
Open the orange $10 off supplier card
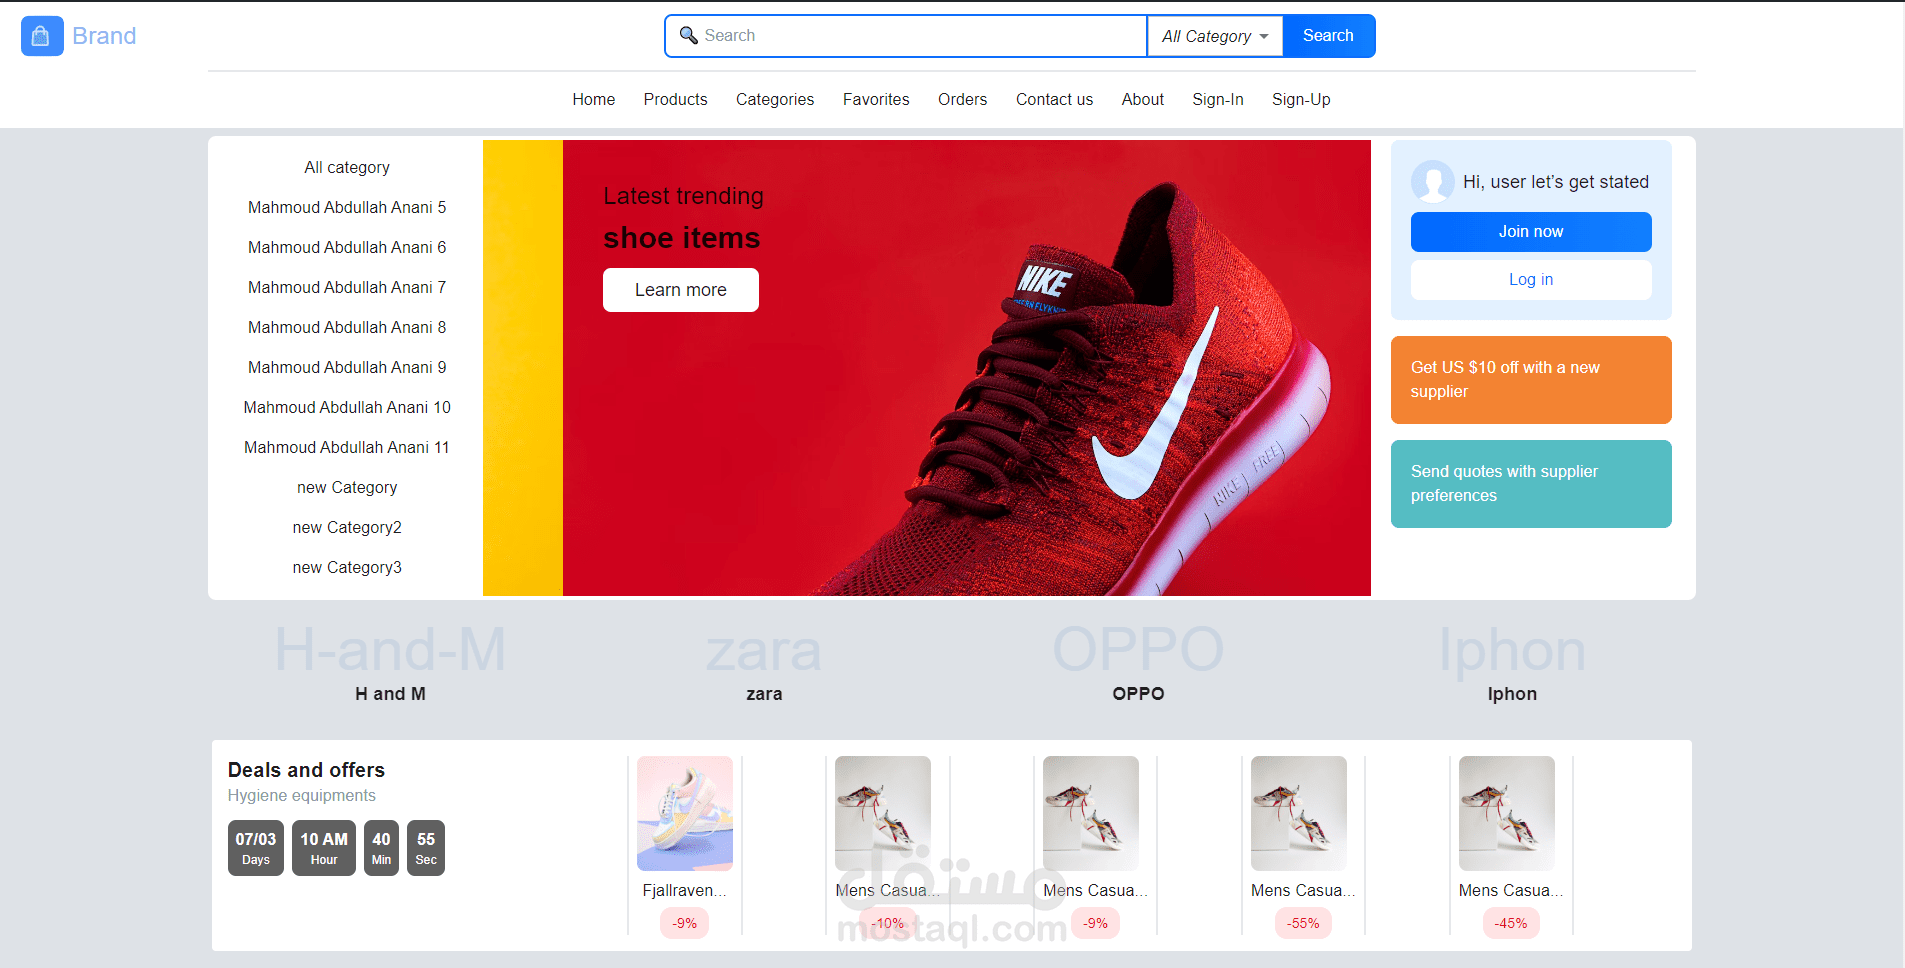point(1531,380)
